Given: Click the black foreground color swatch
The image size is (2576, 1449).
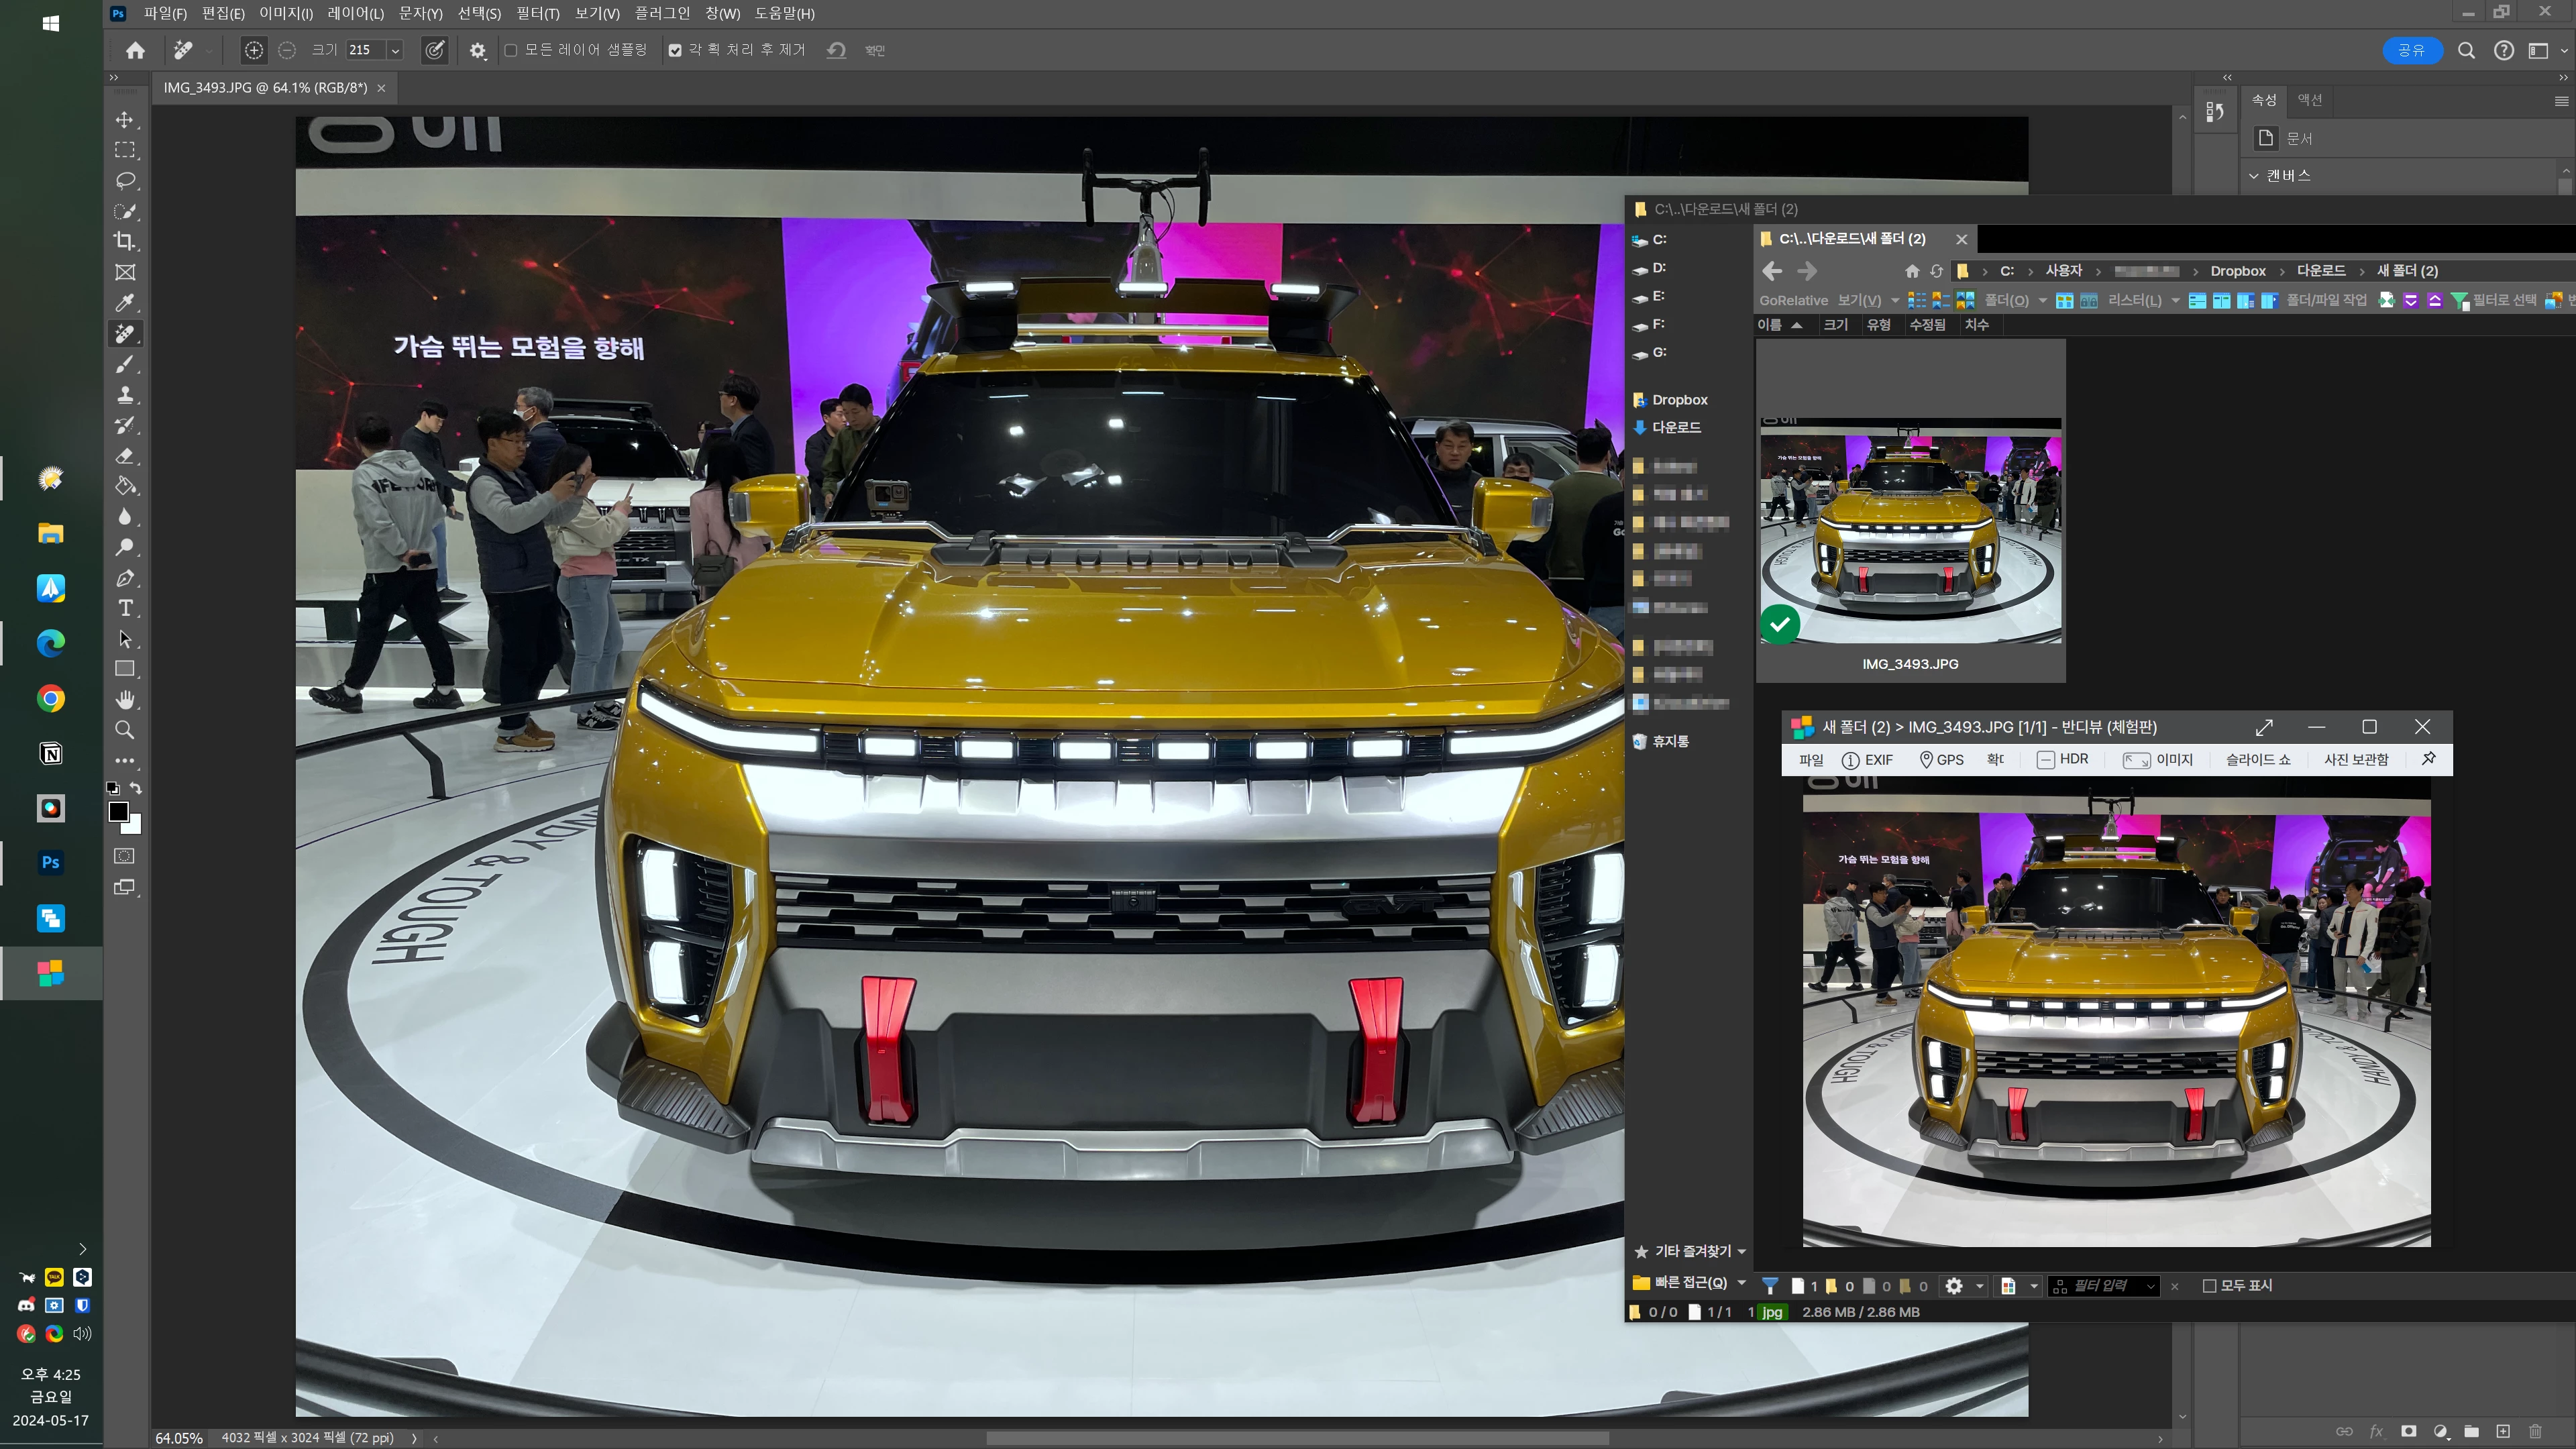Looking at the screenshot, I should [x=118, y=811].
